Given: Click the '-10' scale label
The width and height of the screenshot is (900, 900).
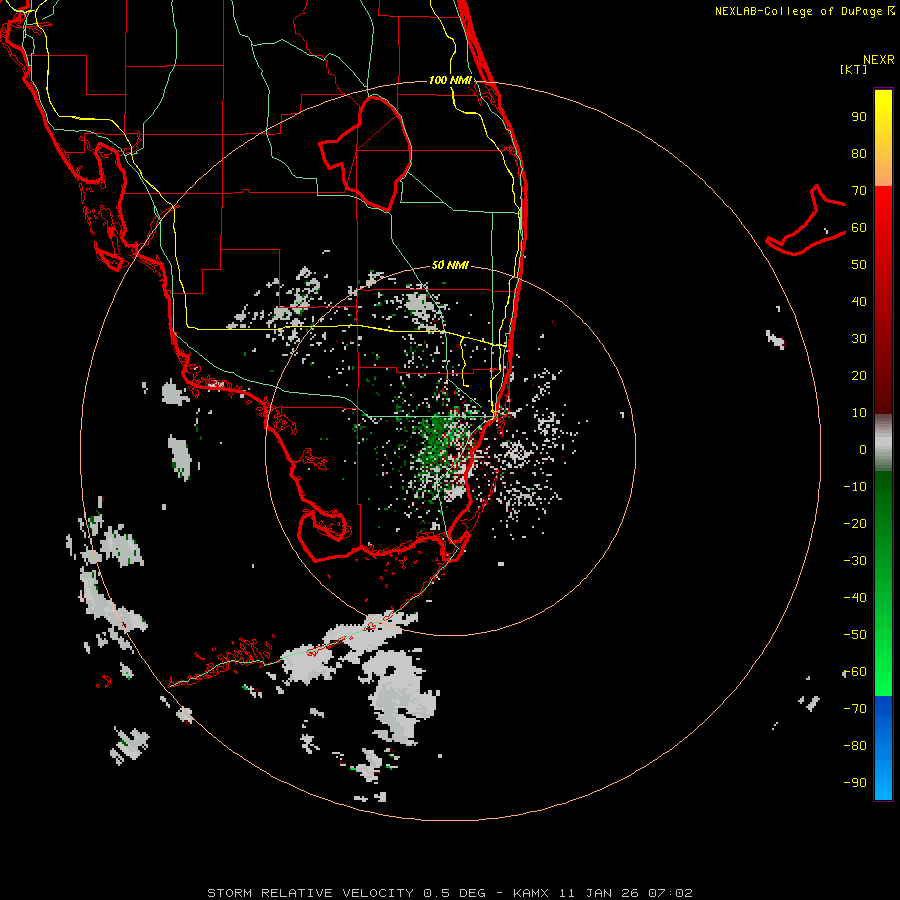Looking at the screenshot, I should pos(855,487).
